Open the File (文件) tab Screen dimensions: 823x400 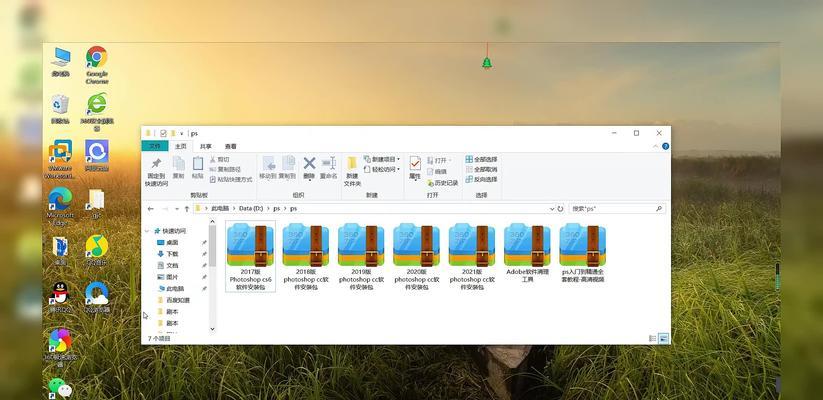click(155, 146)
